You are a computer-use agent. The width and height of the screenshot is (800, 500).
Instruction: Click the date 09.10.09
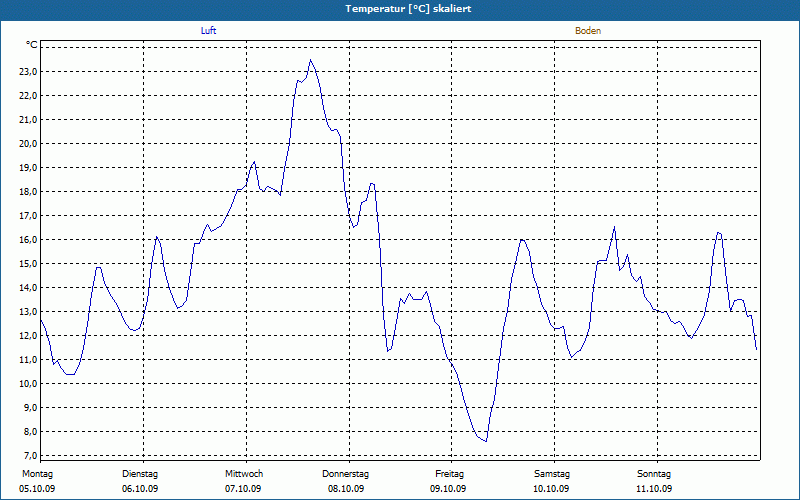tap(448, 489)
